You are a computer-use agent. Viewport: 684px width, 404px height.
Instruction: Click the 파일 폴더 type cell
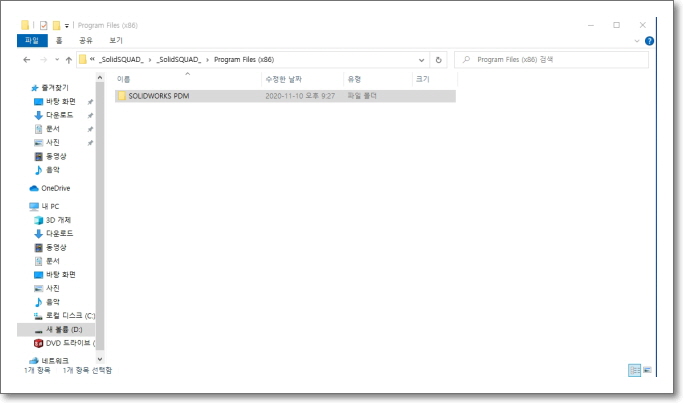pyautogui.click(x=362, y=96)
